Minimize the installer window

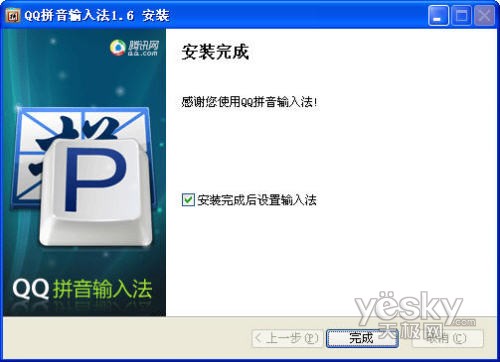(x=438, y=15)
